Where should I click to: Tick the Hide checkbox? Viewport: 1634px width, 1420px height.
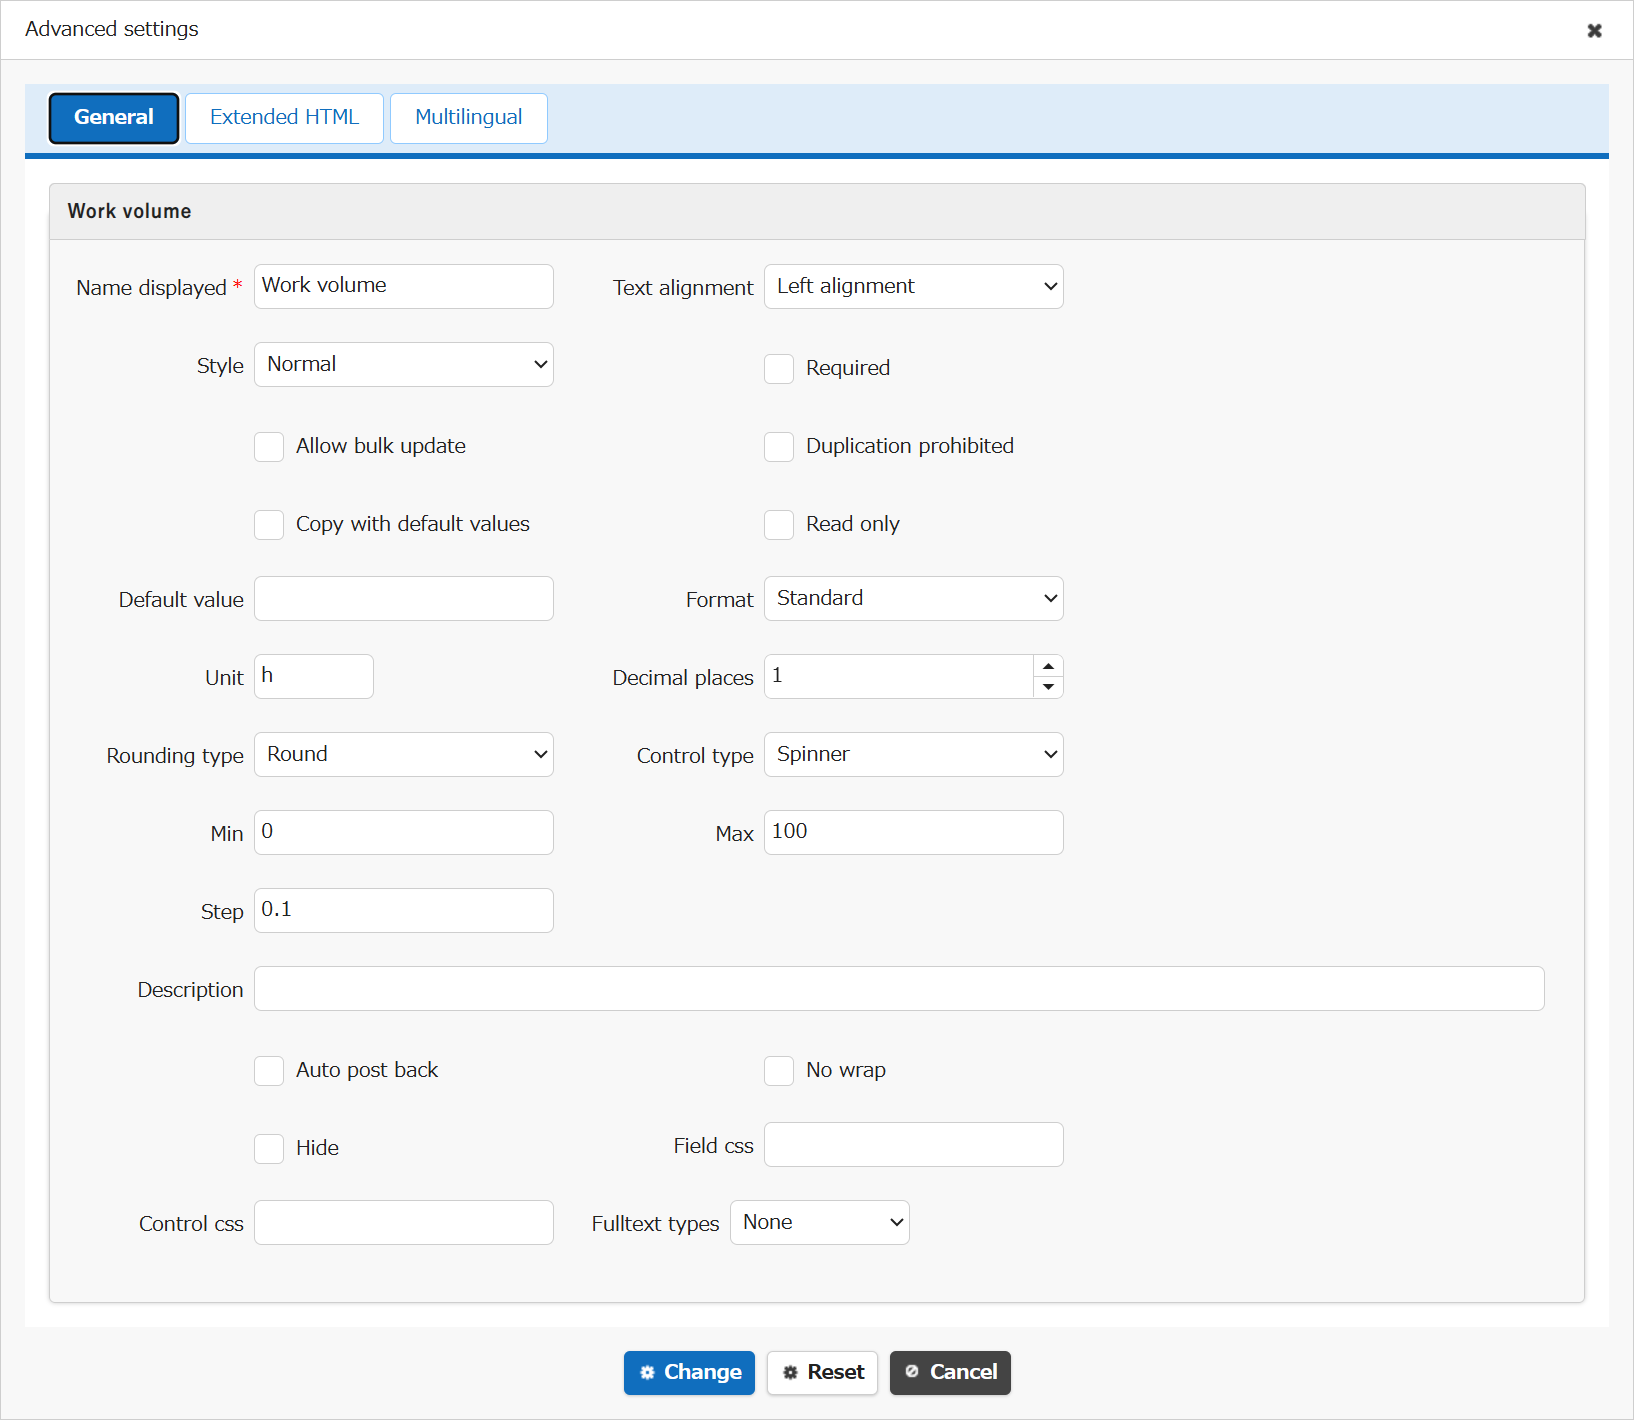(269, 1148)
